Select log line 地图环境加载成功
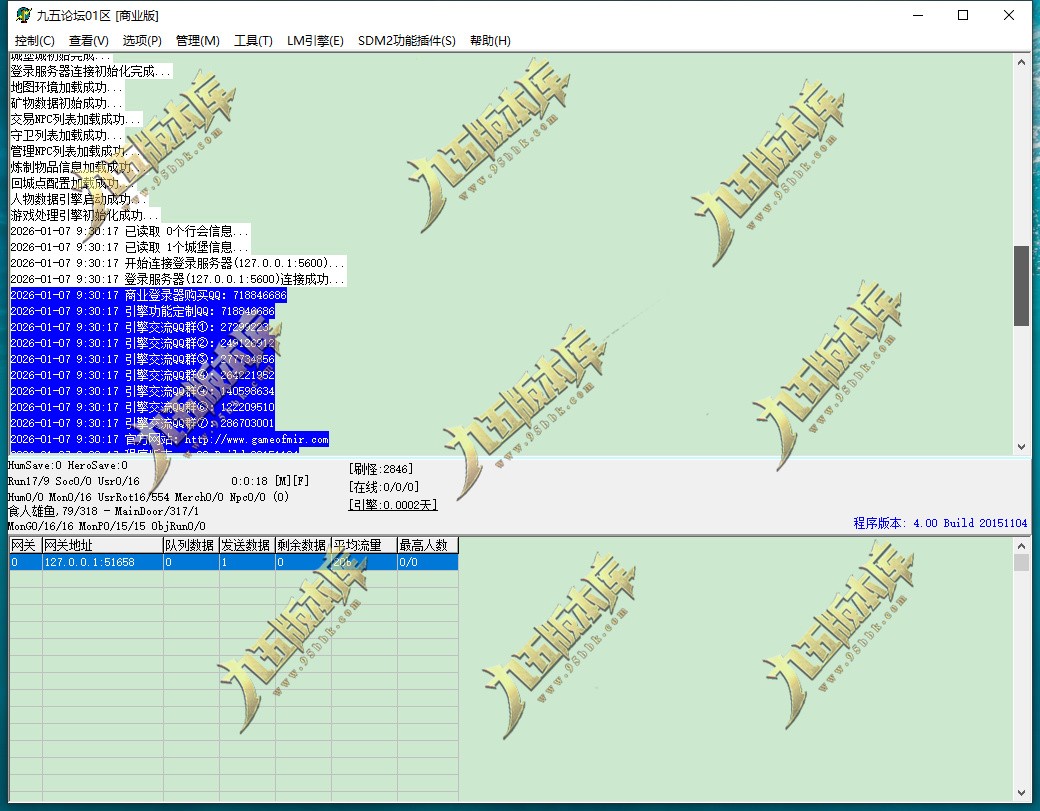Viewport: 1040px width, 811px height. [67, 88]
